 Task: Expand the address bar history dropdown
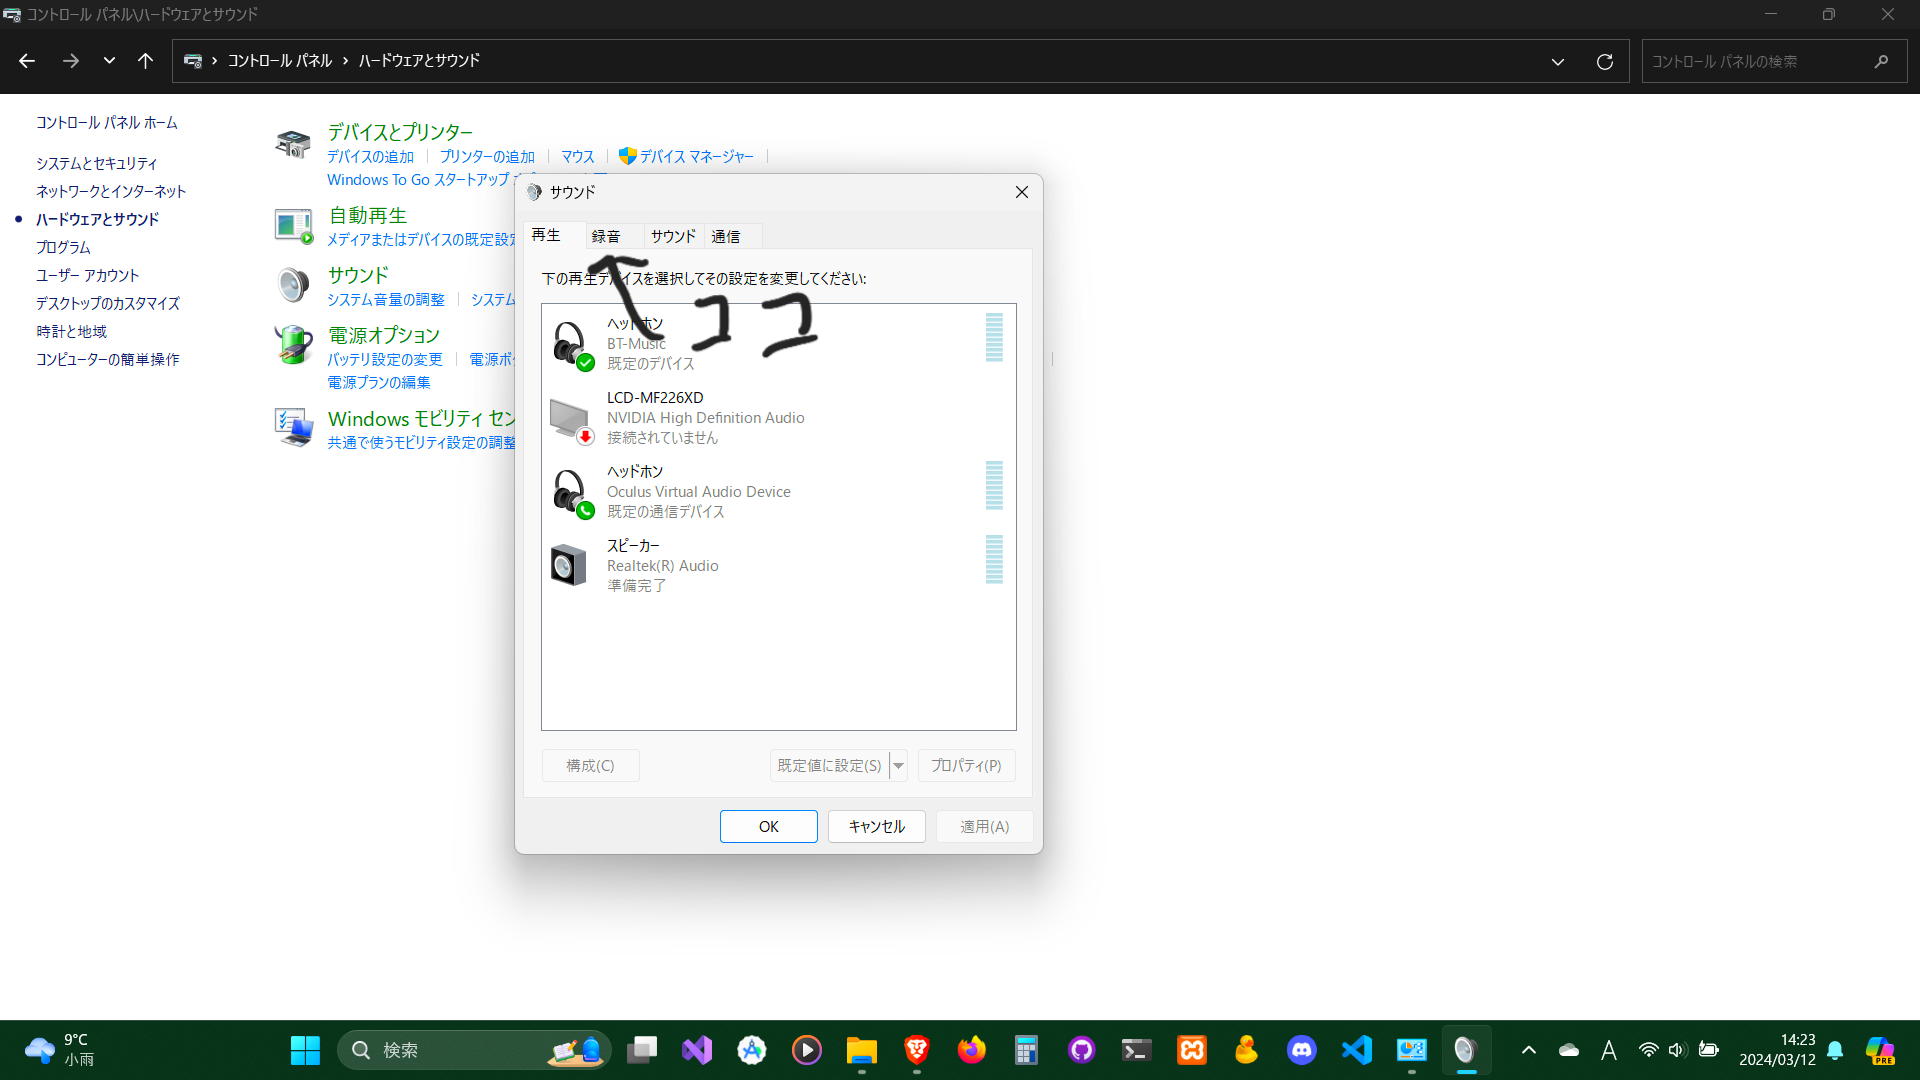click(x=1557, y=62)
